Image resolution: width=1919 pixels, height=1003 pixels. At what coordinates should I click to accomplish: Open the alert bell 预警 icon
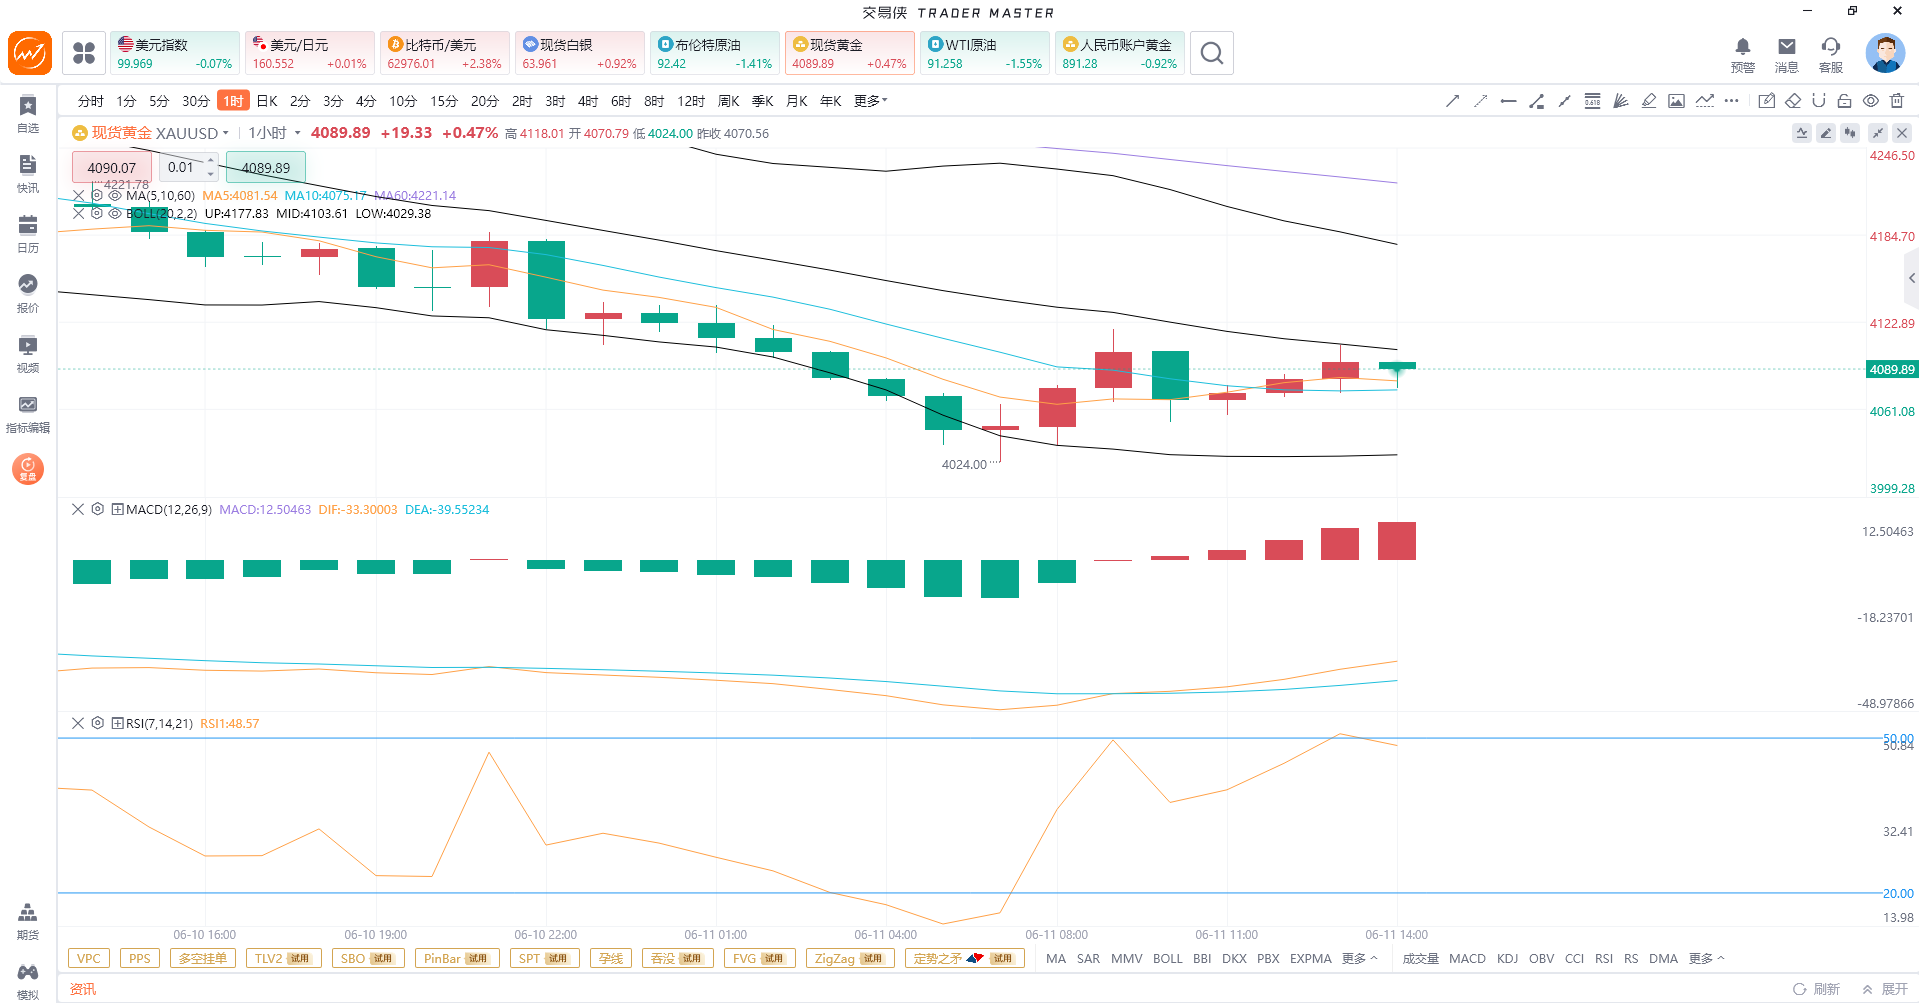pos(1743,54)
